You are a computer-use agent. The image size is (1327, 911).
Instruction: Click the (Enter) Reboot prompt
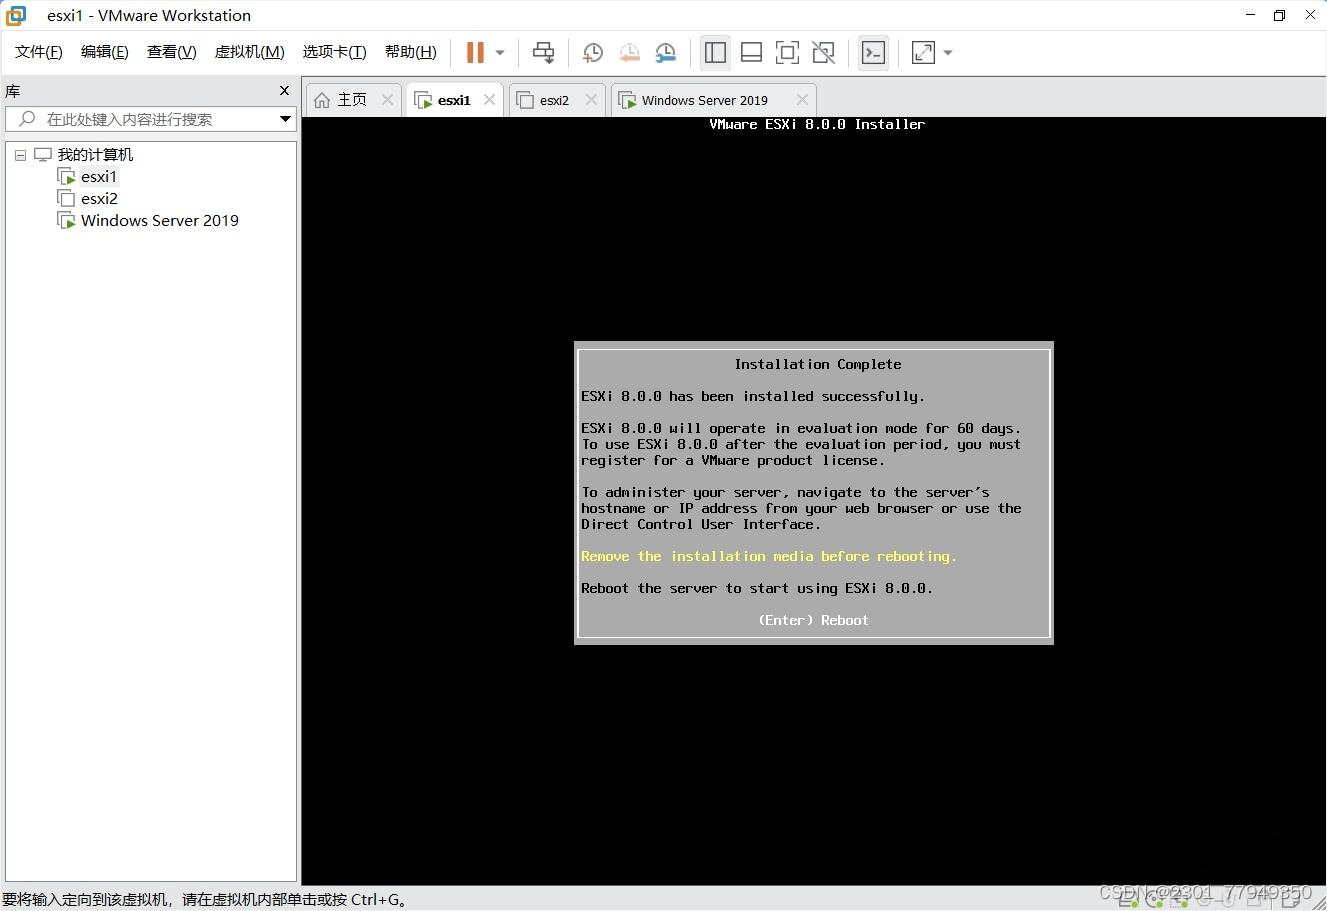pyautogui.click(x=814, y=620)
